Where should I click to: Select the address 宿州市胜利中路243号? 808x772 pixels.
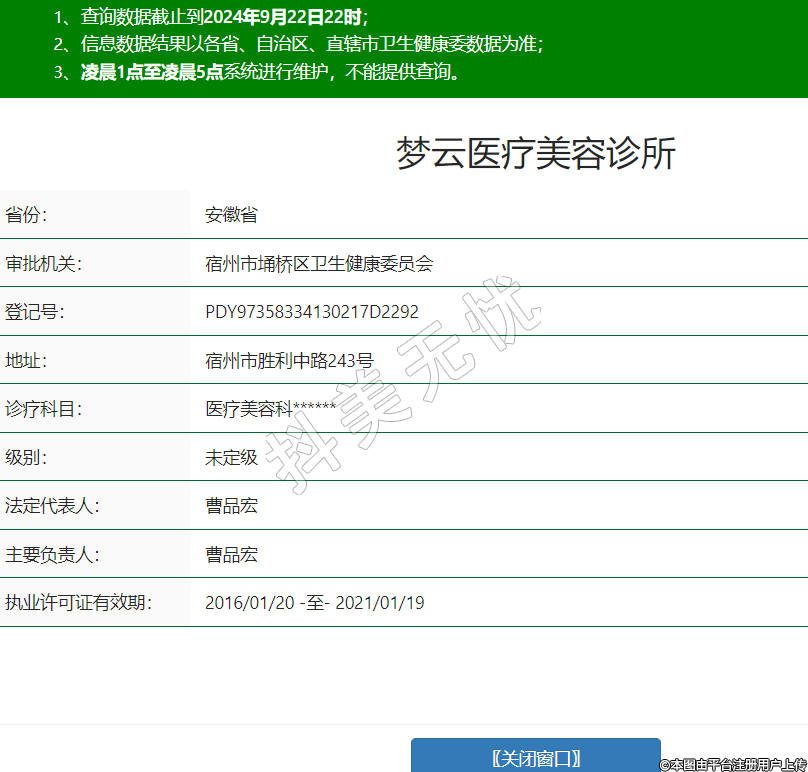pyautogui.click(x=289, y=360)
